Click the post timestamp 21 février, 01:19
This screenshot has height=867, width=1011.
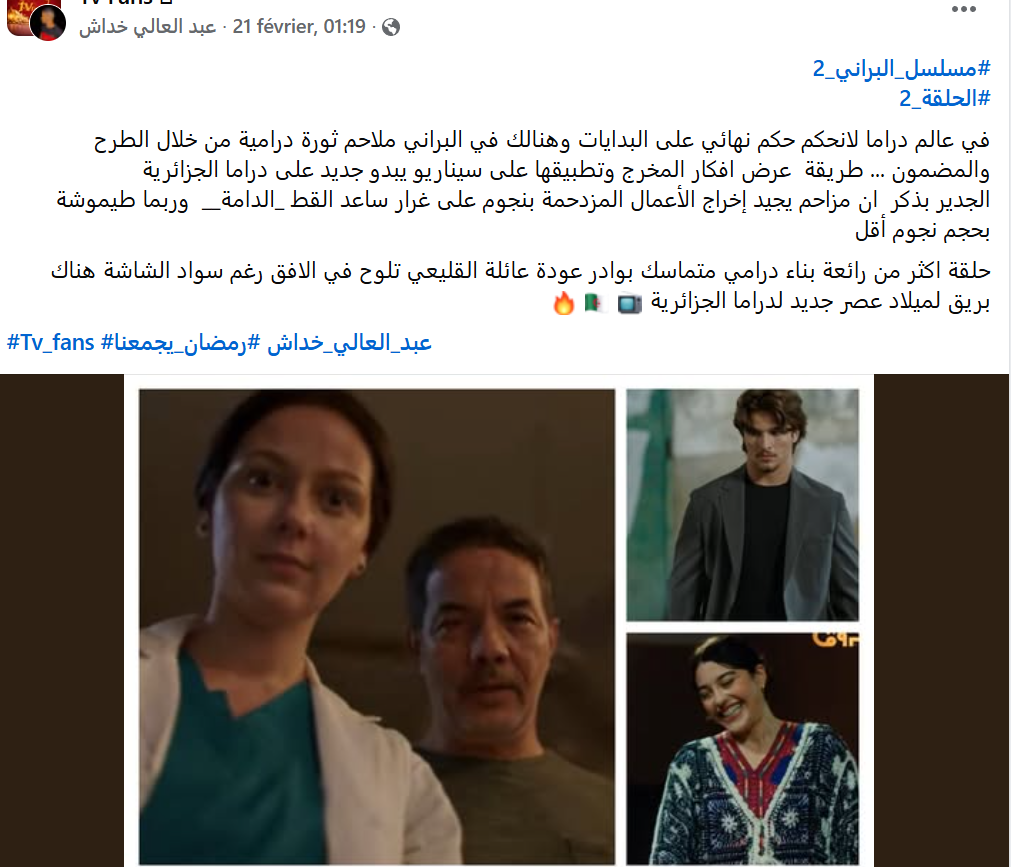299,26
